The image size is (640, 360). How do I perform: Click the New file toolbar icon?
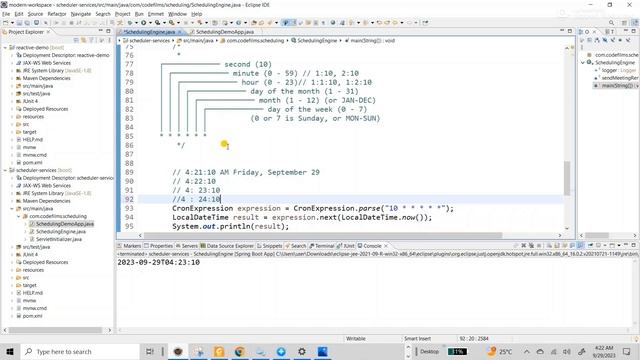click(6, 23)
